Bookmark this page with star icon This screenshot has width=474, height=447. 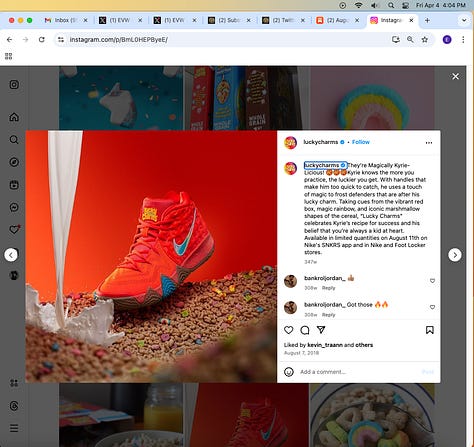(425, 40)
